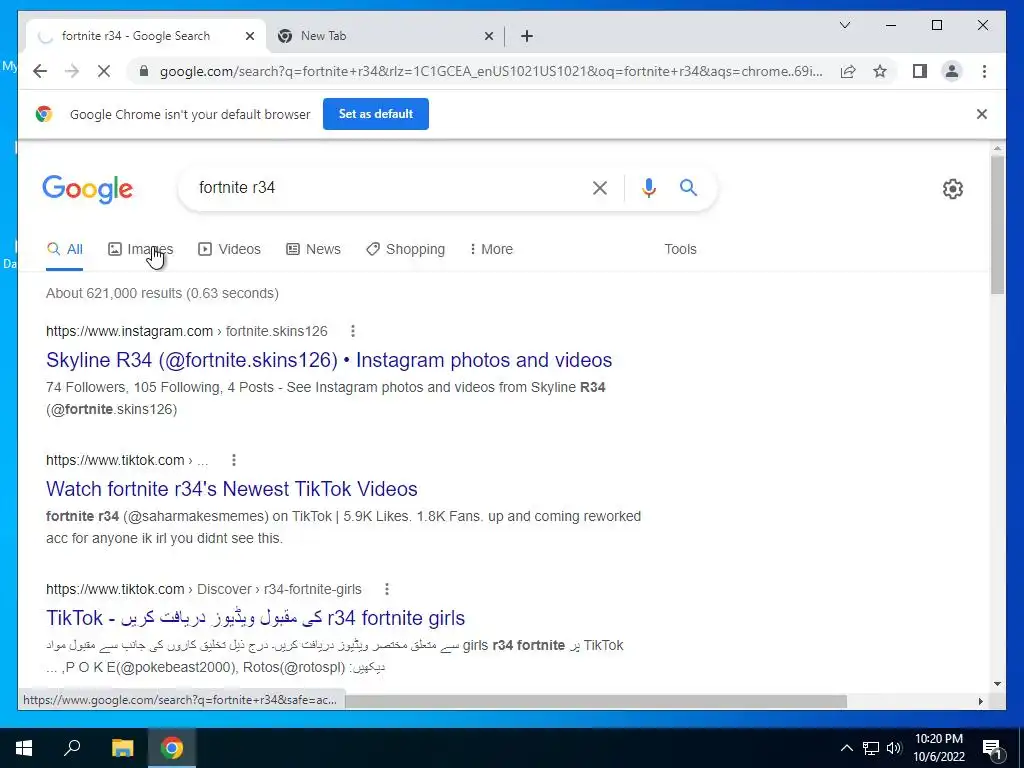Show hidden system tray icons
This screenshot has width=1024, height=768.
point(846,748)
